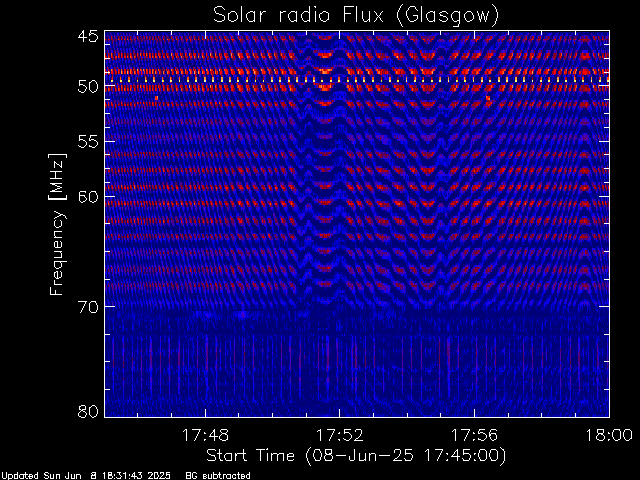
Task: Click the '17:52' time tick label
Action: [340, 435]
